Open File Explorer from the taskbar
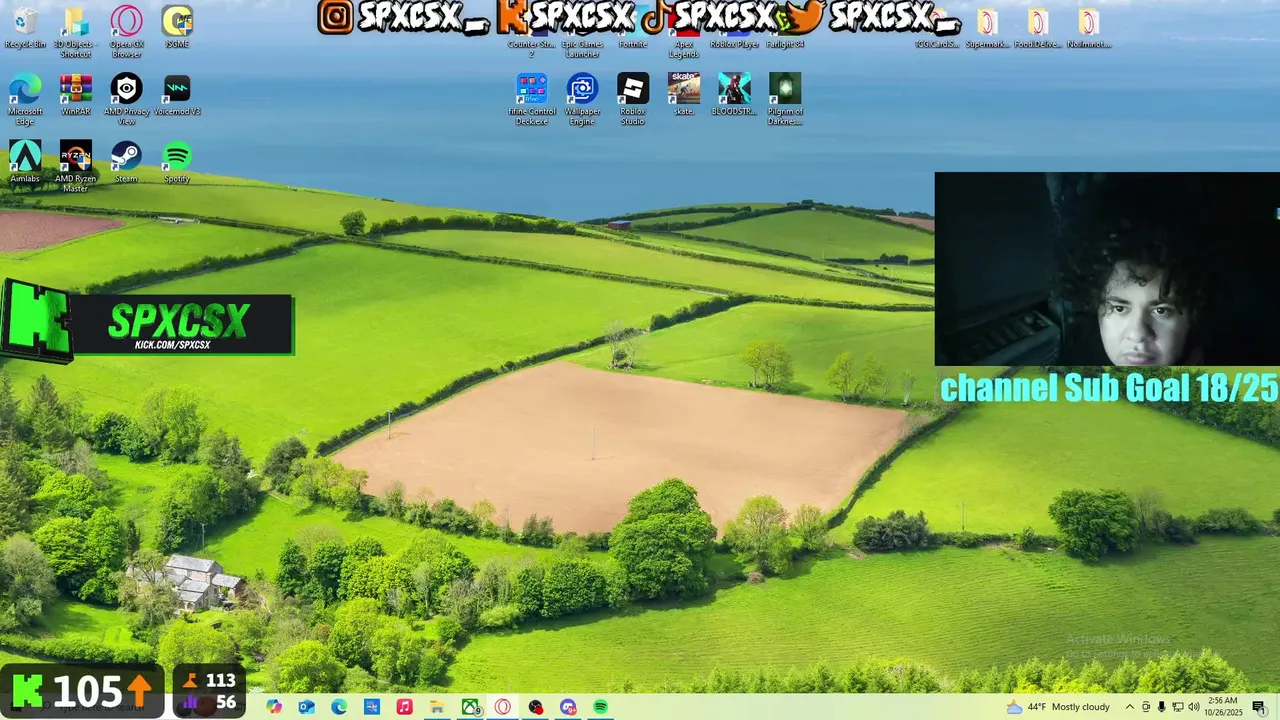Viewport: 1280px width, 720px height. [x=437, y=707]
